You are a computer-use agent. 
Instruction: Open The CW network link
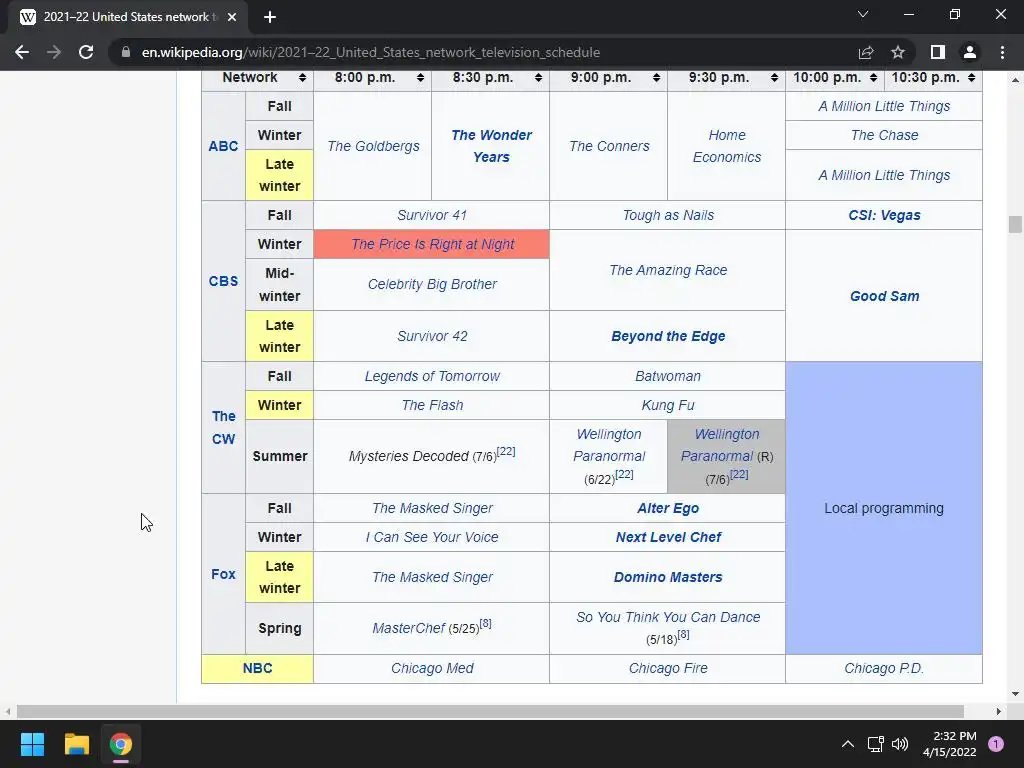pyautogui.click(x=223, y=427)
